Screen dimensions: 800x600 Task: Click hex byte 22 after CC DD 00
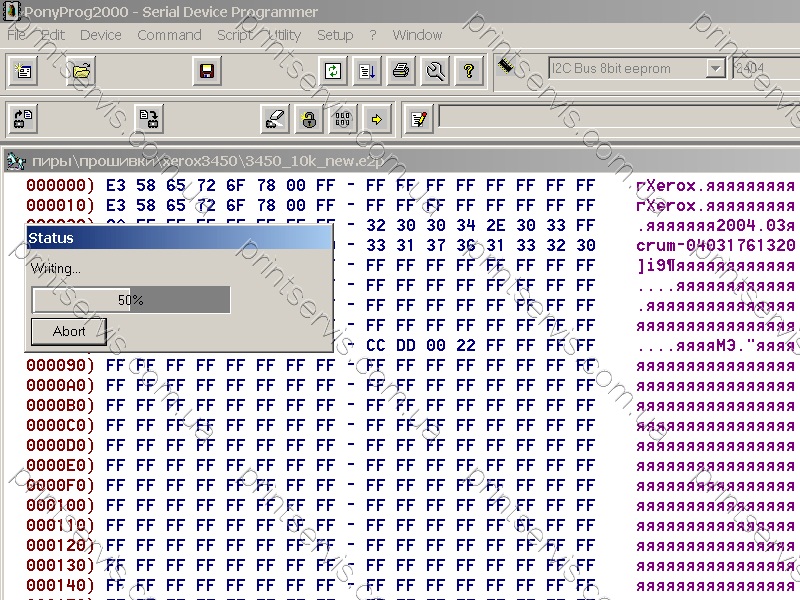point(465,345)
